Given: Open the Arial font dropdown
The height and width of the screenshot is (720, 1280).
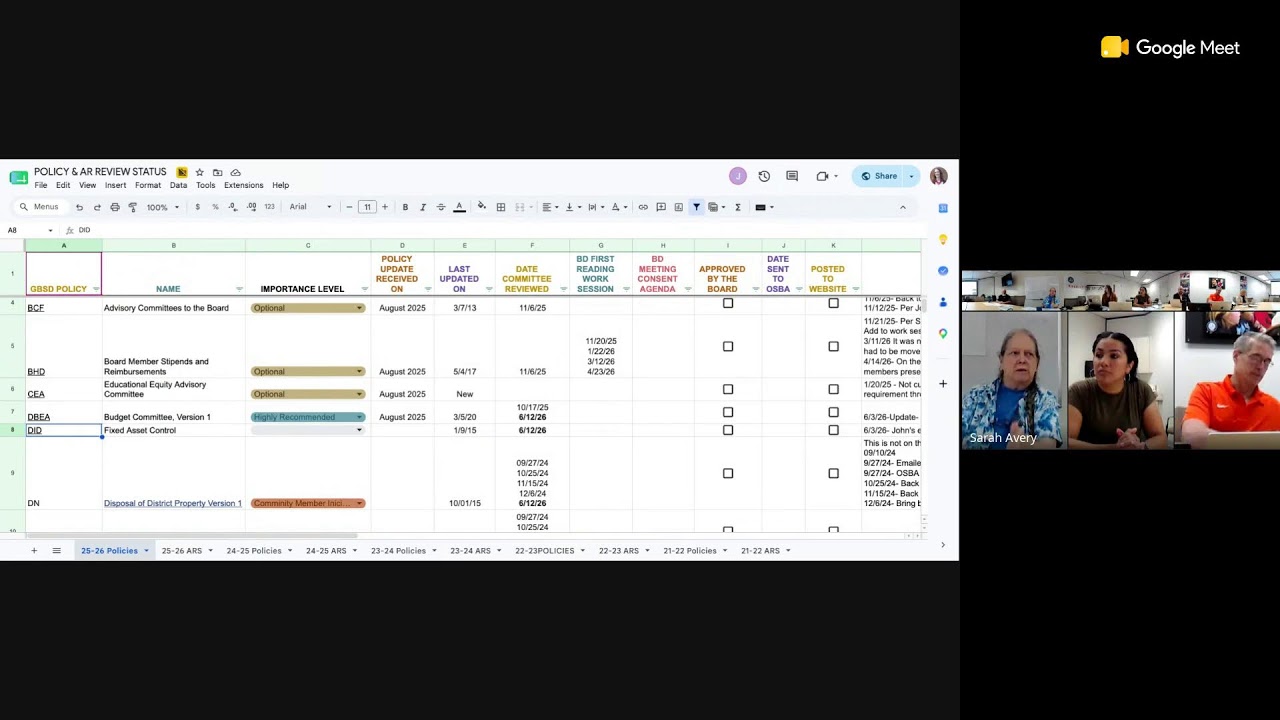Looking at the screenshot, I should [310, 207].
